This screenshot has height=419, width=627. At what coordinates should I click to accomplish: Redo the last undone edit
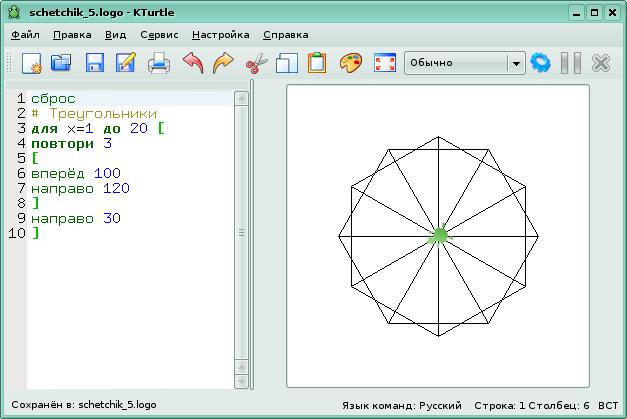pyautogui.click(x=223, y=63)
